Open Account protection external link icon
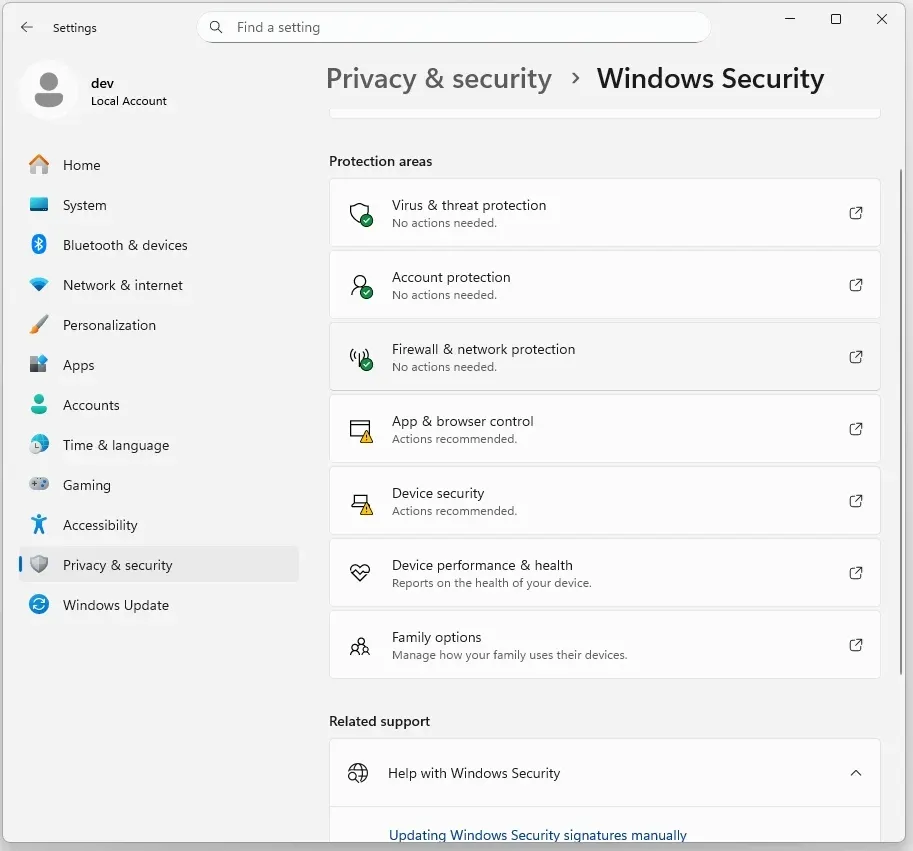Screen dimensions: 913x851 pos(856,285)
